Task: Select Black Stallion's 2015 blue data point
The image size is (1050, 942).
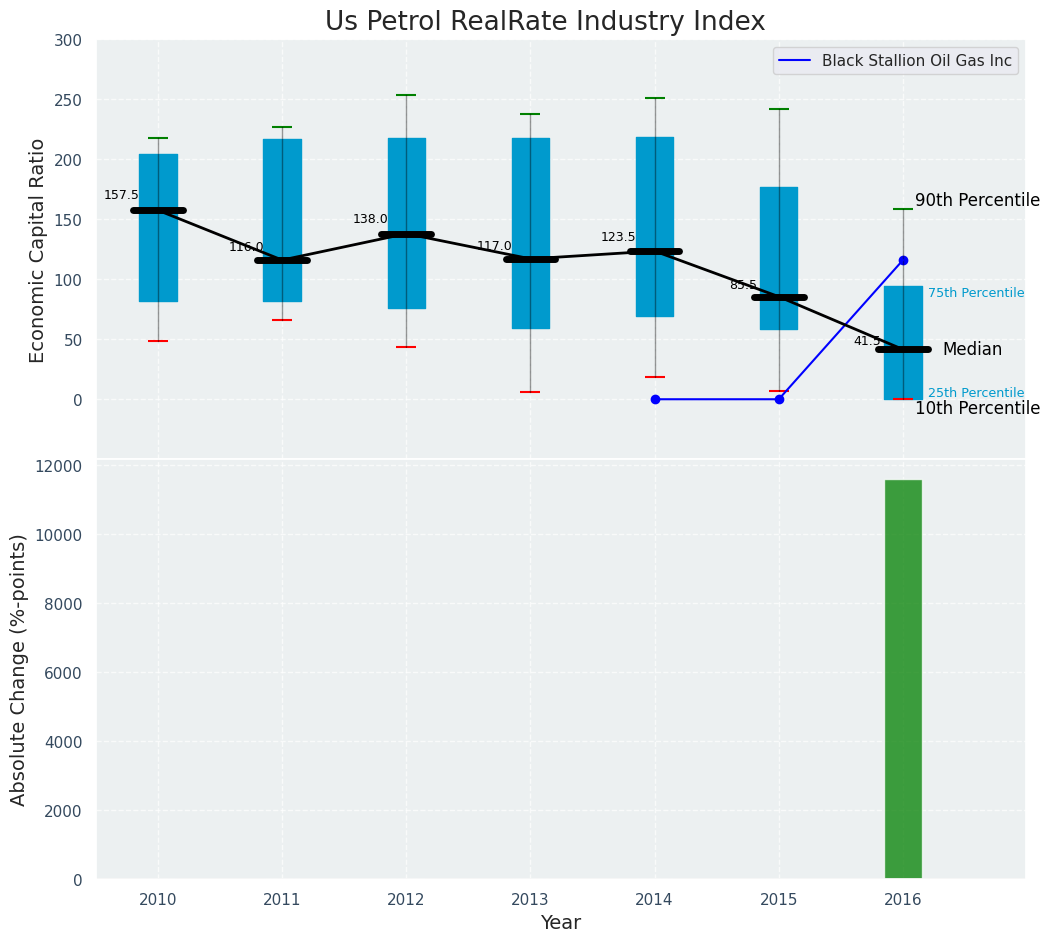Action: click(779, 399)
